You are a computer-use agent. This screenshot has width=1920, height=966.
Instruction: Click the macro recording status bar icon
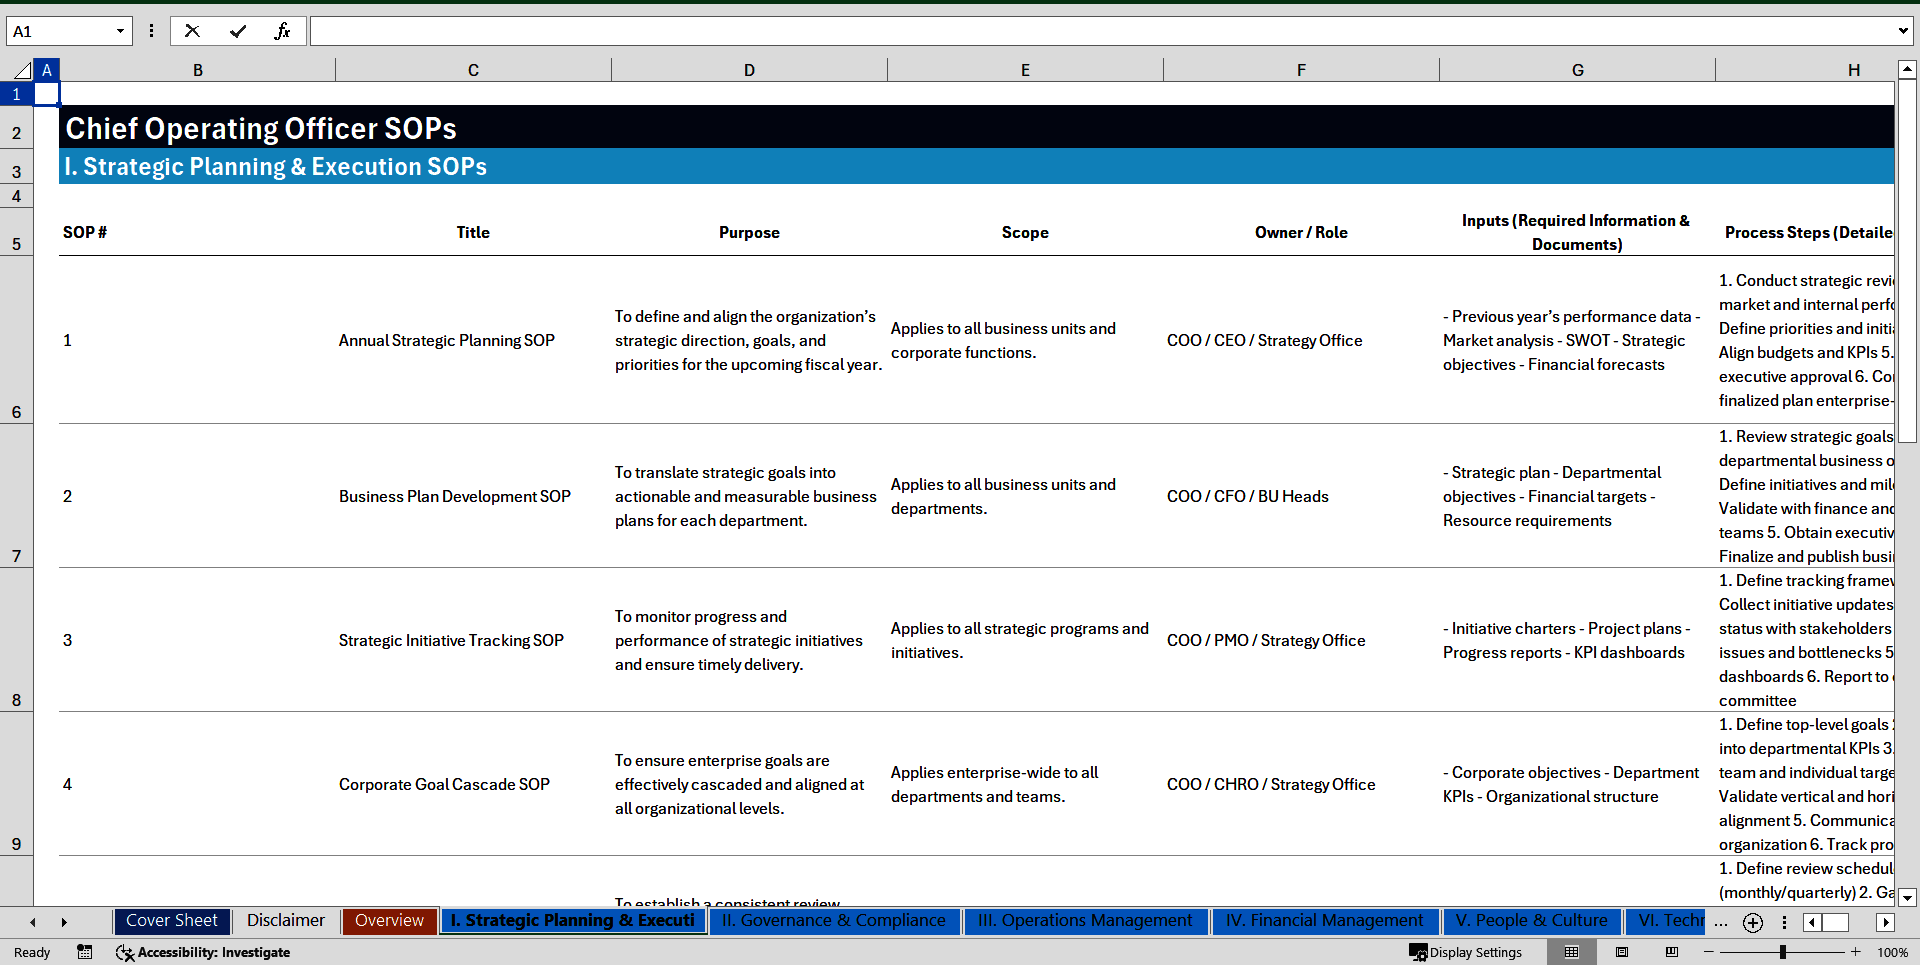pos(85,952)
